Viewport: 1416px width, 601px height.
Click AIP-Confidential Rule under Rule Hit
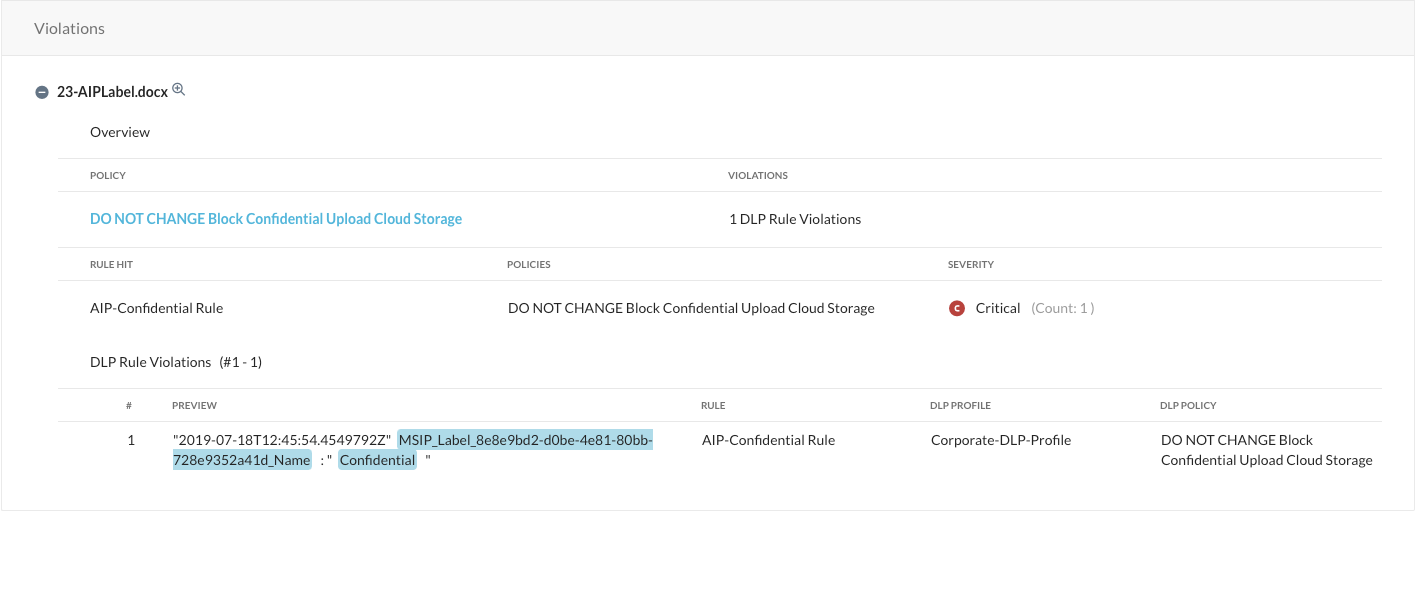156,308
